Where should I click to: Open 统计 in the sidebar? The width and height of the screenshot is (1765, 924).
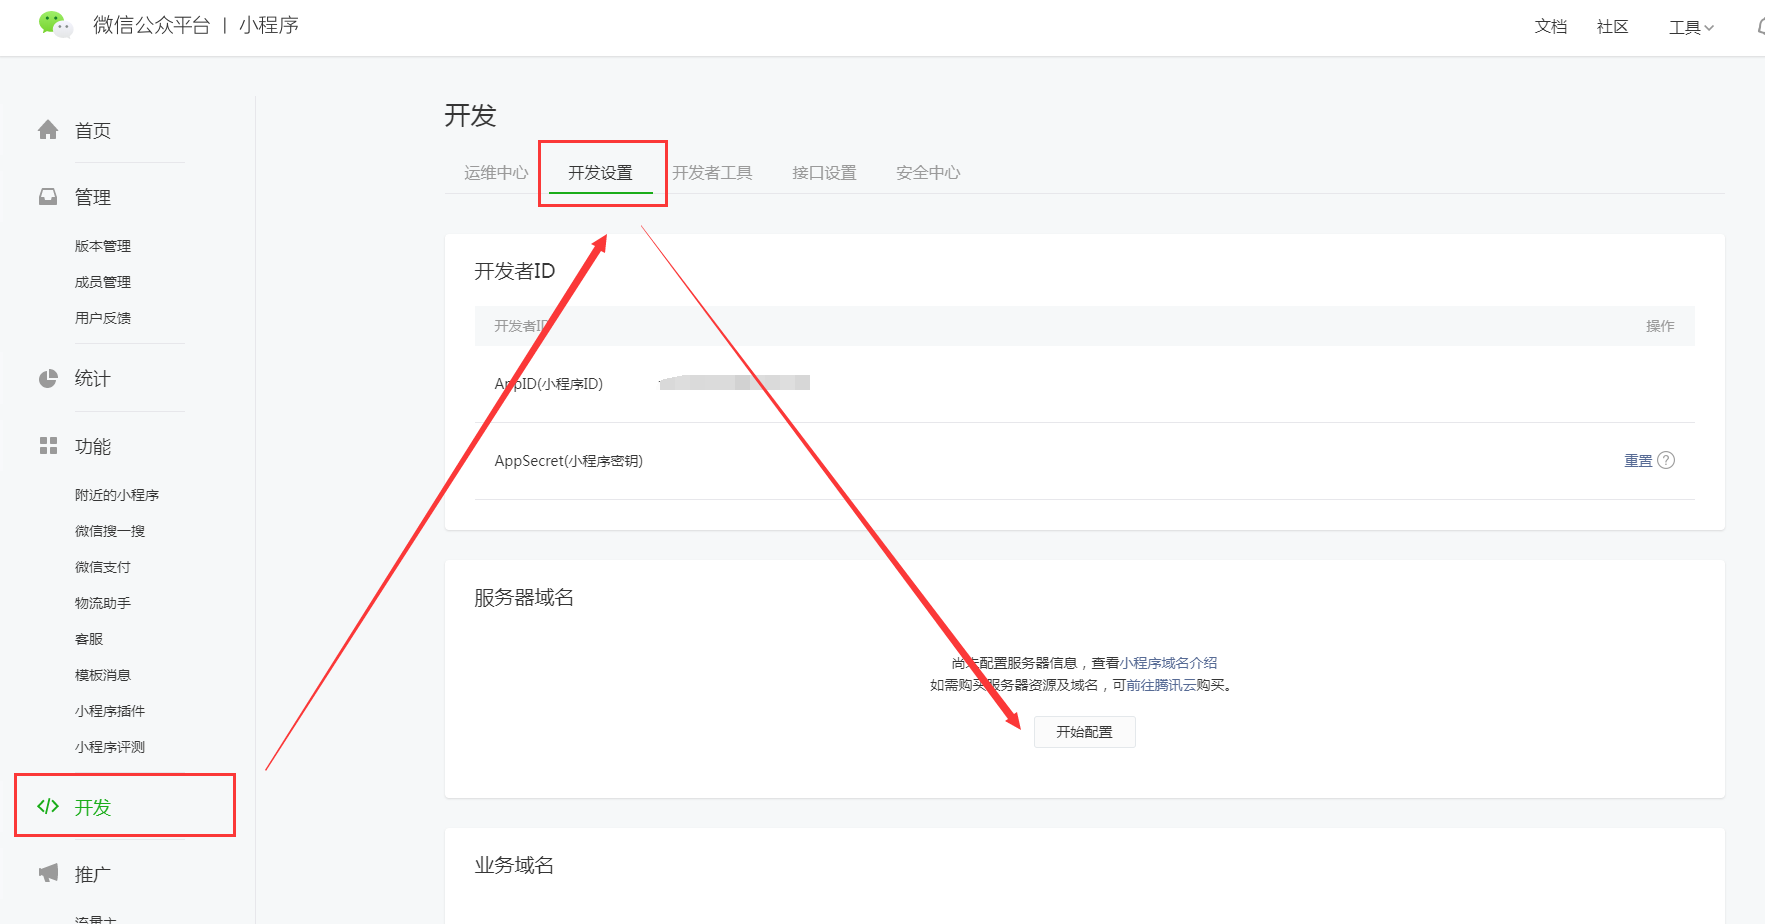pos(93,378)
